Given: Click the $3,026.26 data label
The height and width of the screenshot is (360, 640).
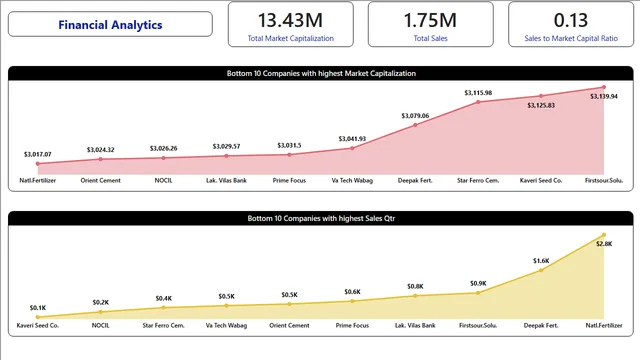Looking at the screenshot, I should tap(163, 148).
